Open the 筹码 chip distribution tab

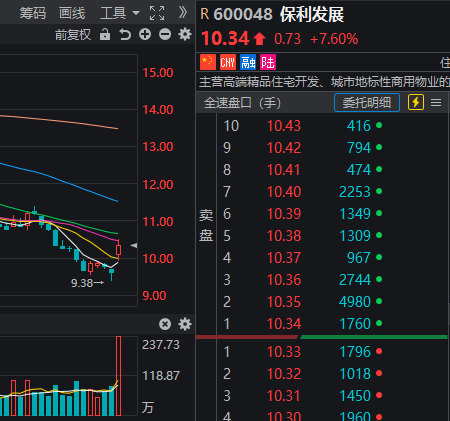32,13
